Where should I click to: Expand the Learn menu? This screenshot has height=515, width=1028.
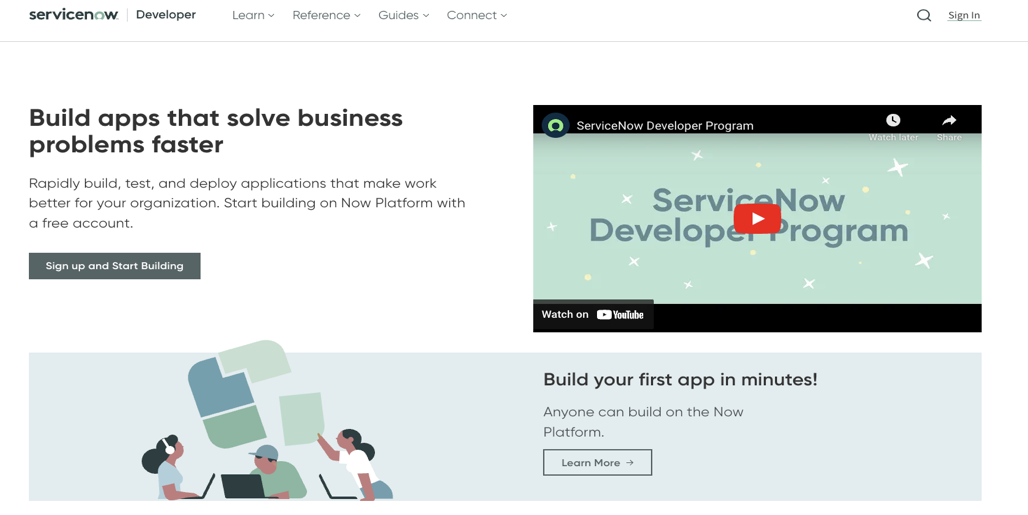[253, 15]
